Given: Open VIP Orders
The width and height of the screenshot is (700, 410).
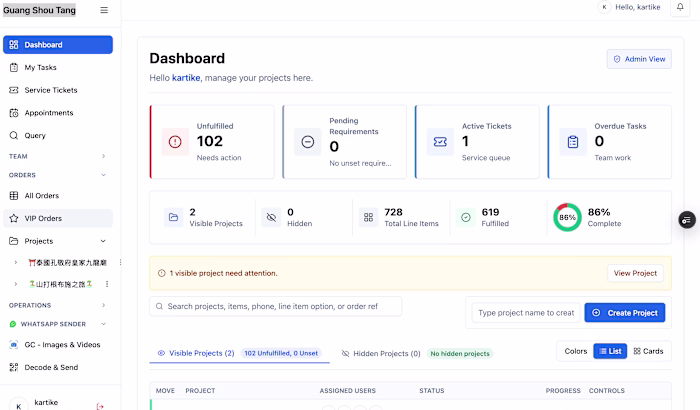Looking at the screenshot, I should click(x=58, y=218).
